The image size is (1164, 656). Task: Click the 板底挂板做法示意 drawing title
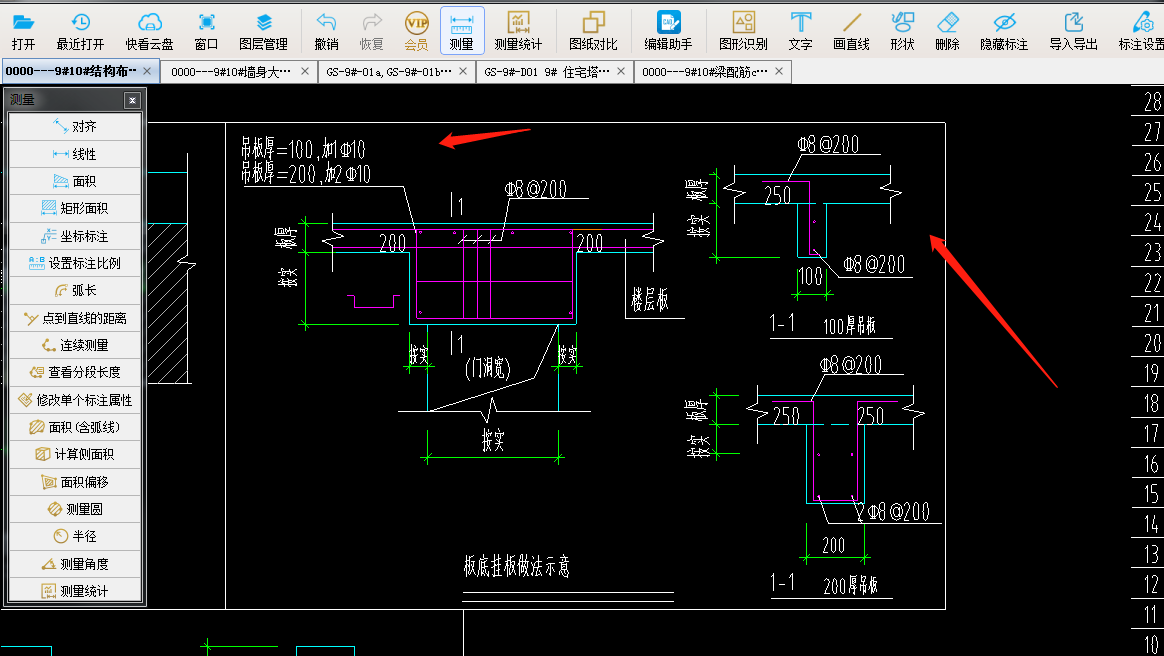(517, 567)
